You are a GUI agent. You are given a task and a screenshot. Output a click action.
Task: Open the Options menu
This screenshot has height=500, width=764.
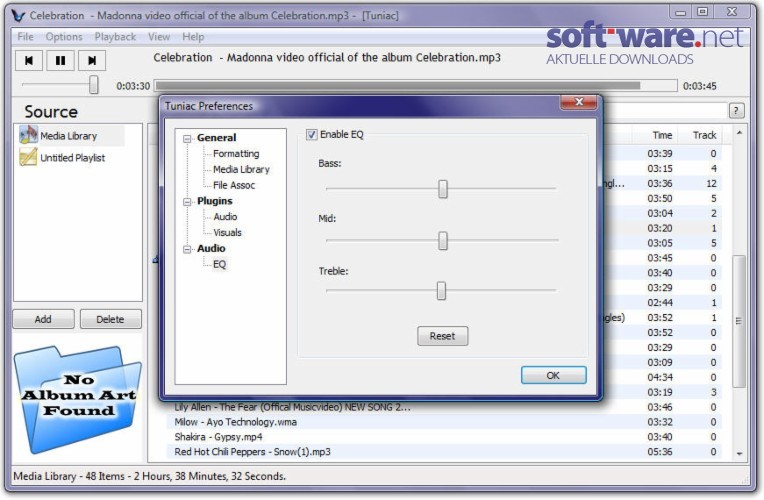click(64, 37)
